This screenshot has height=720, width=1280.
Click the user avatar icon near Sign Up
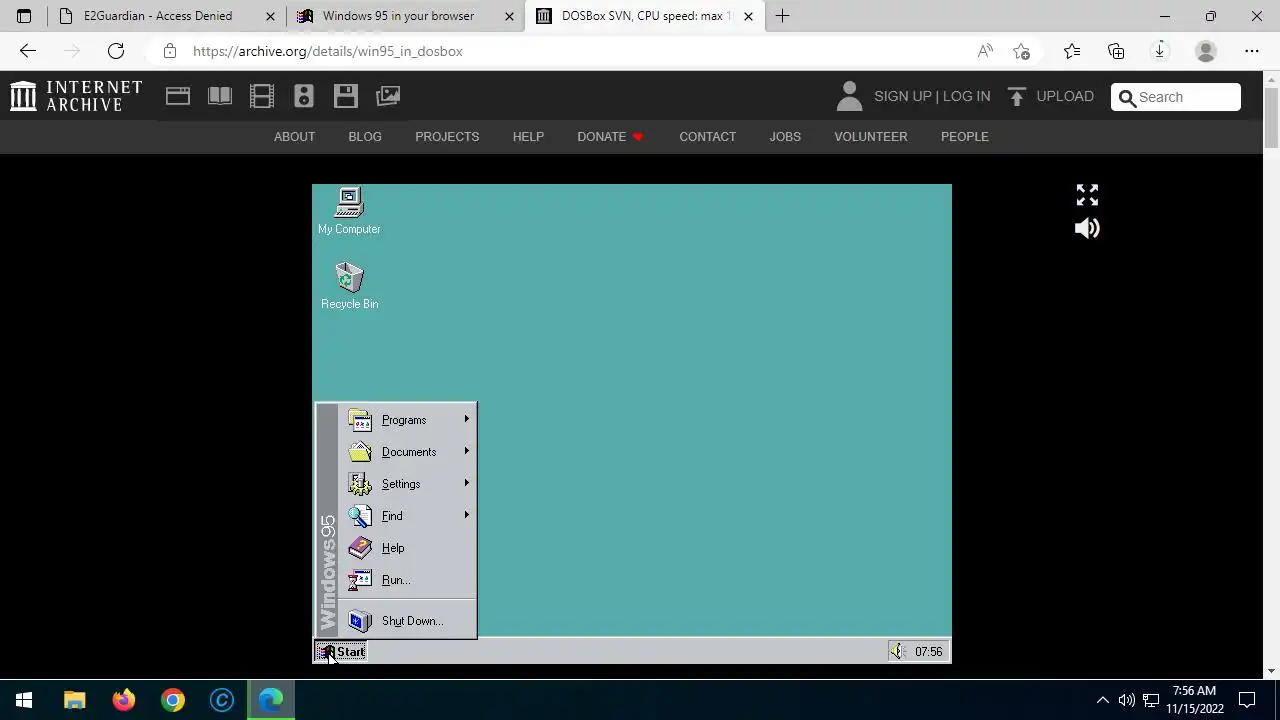(849, 96)
